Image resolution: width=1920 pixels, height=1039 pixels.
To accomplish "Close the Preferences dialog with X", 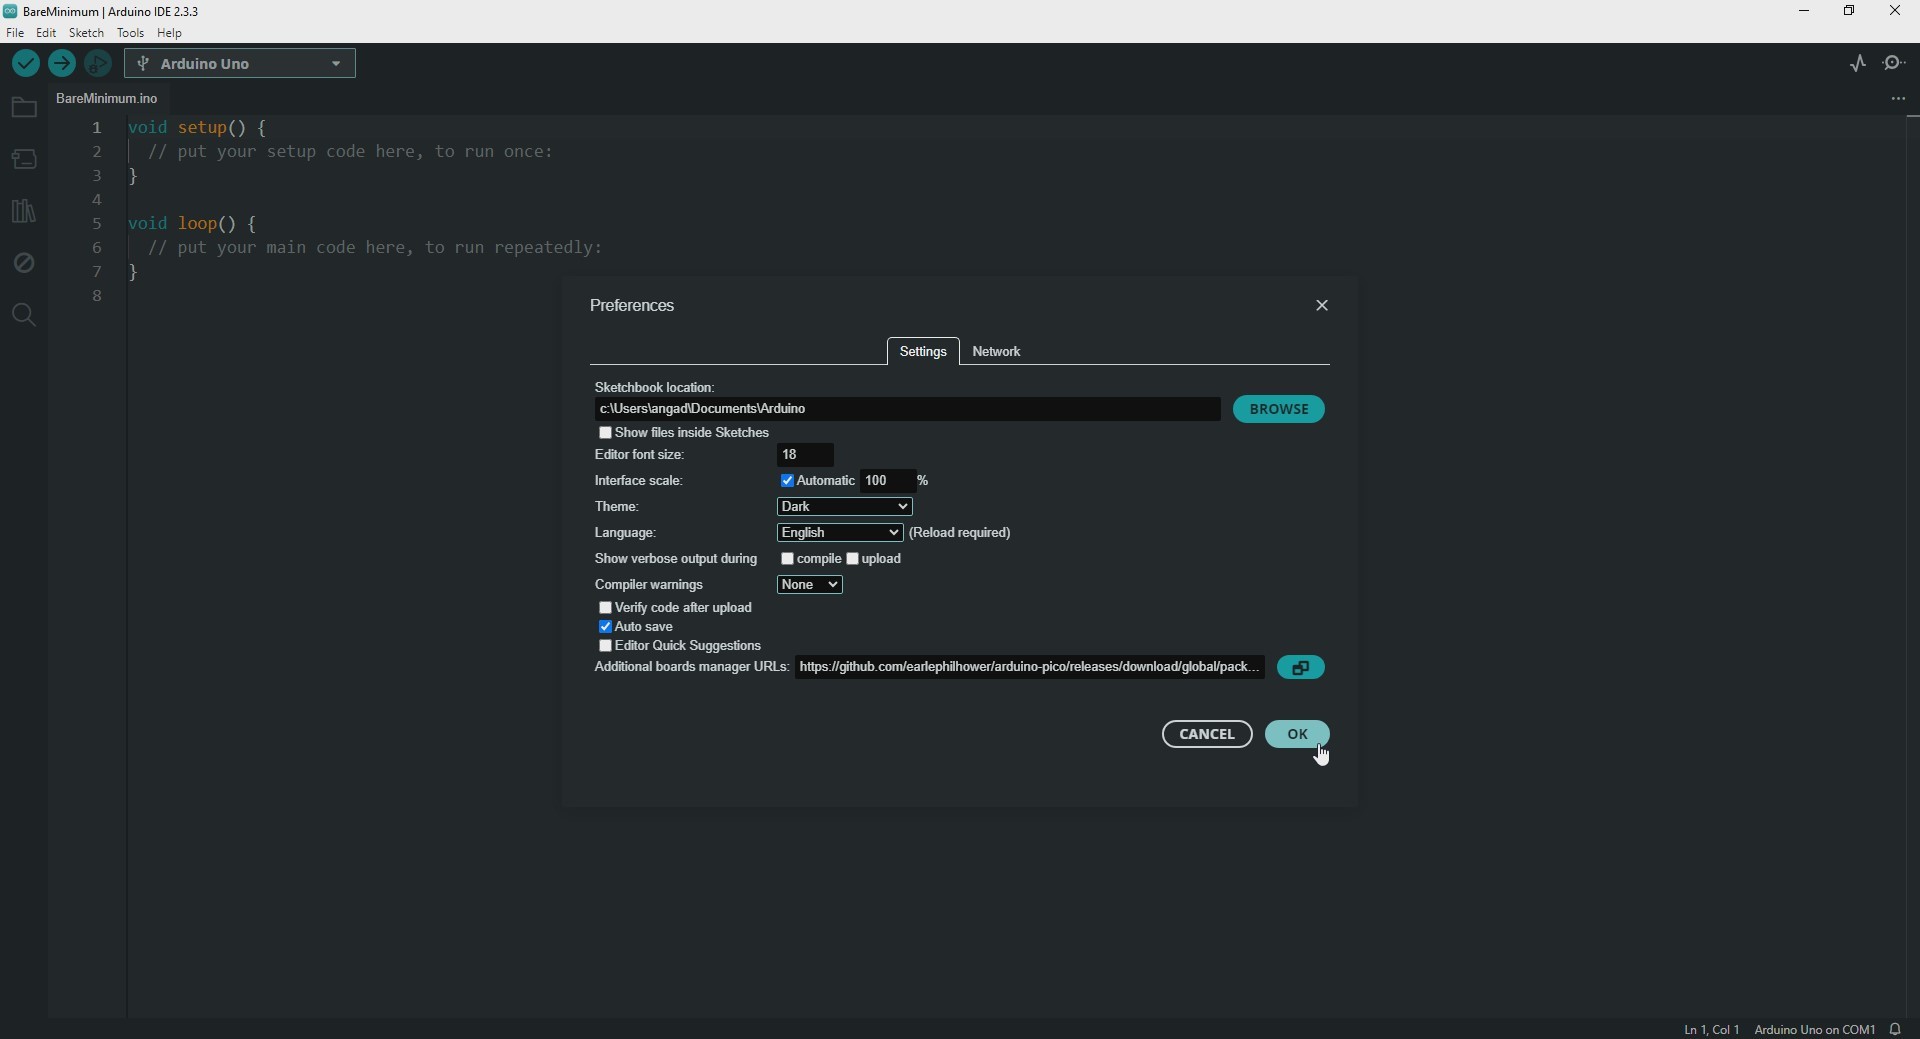I will [x=1322, y=306].
